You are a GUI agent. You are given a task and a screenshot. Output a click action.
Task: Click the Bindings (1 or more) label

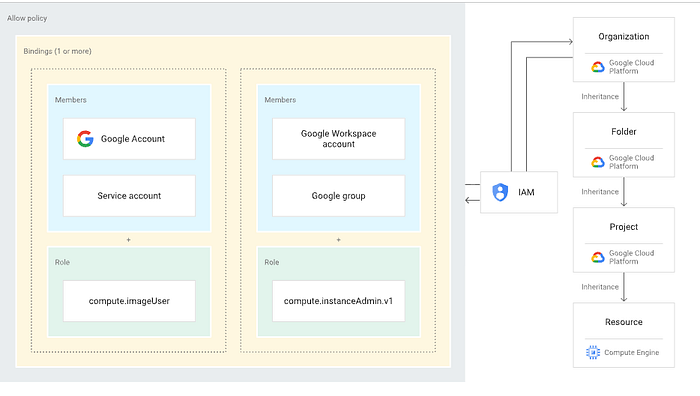click(x=57, y=51)
